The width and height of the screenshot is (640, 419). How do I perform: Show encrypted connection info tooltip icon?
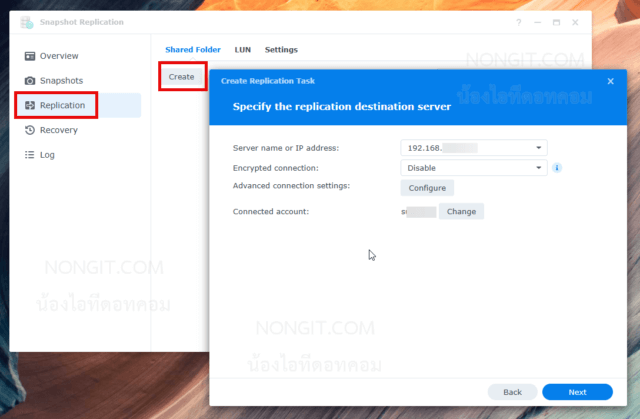pyautogui.click(x=557, y=168)
